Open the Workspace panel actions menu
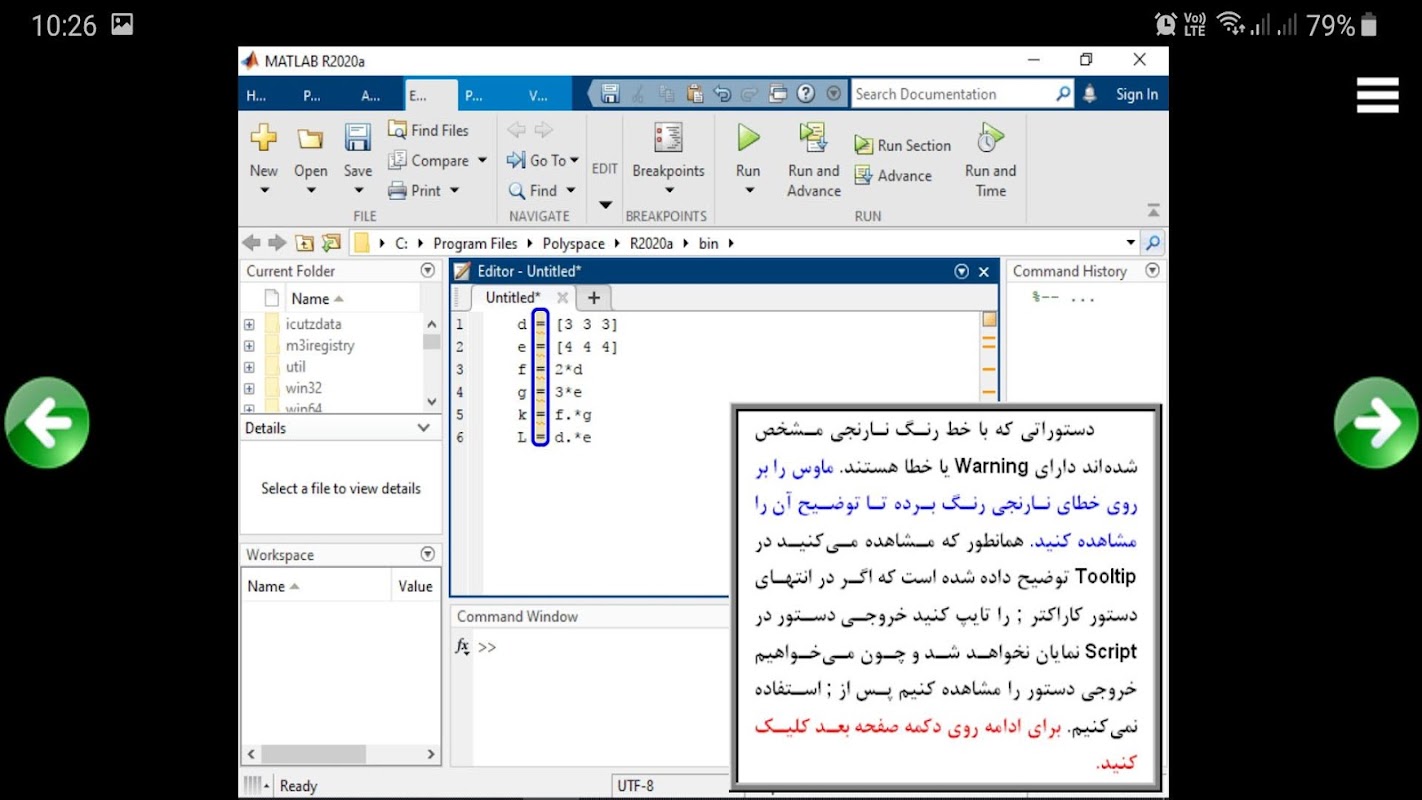The height and width of the screenshot is (800, 1422). click(x=428, y=555)
